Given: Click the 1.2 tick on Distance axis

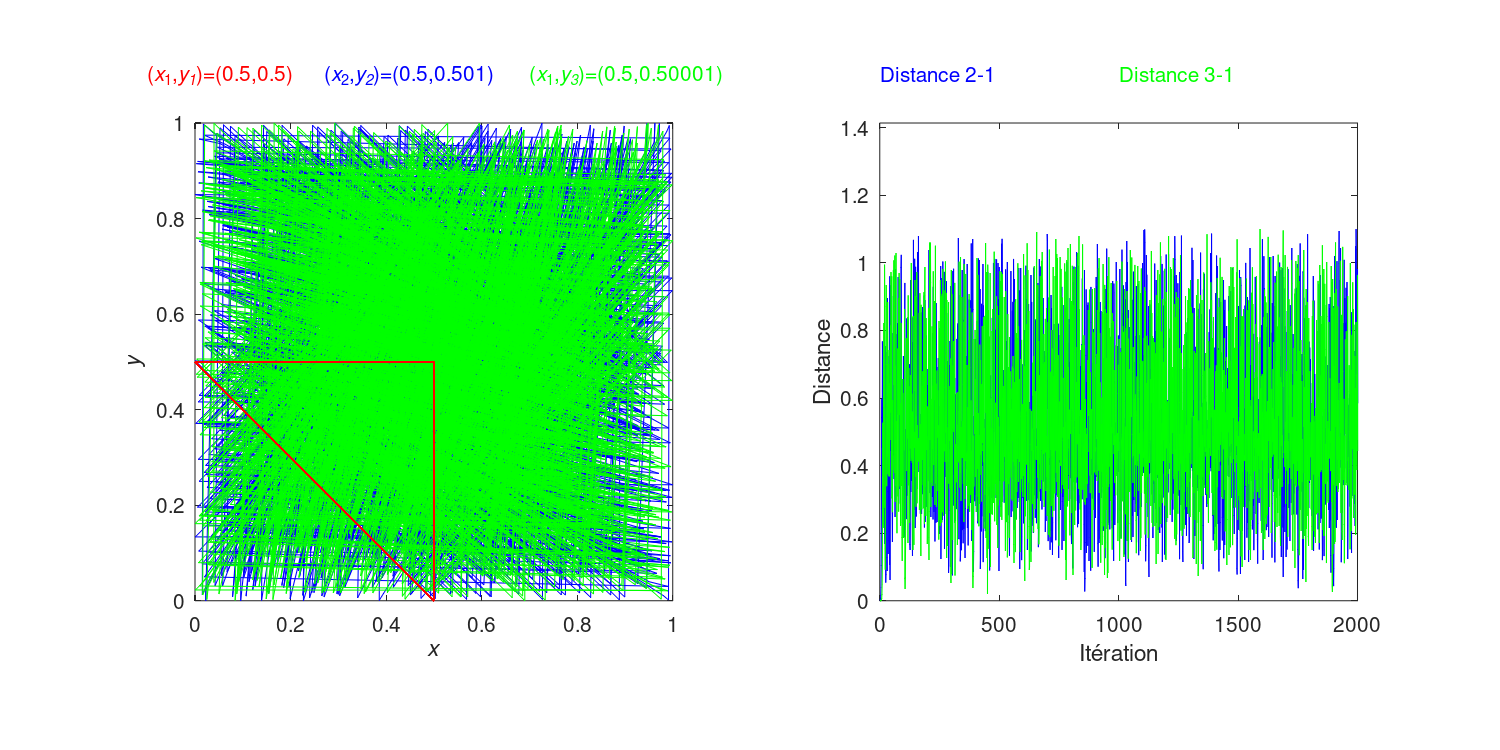Looking at the screenshot, I should tap(858, 195).
